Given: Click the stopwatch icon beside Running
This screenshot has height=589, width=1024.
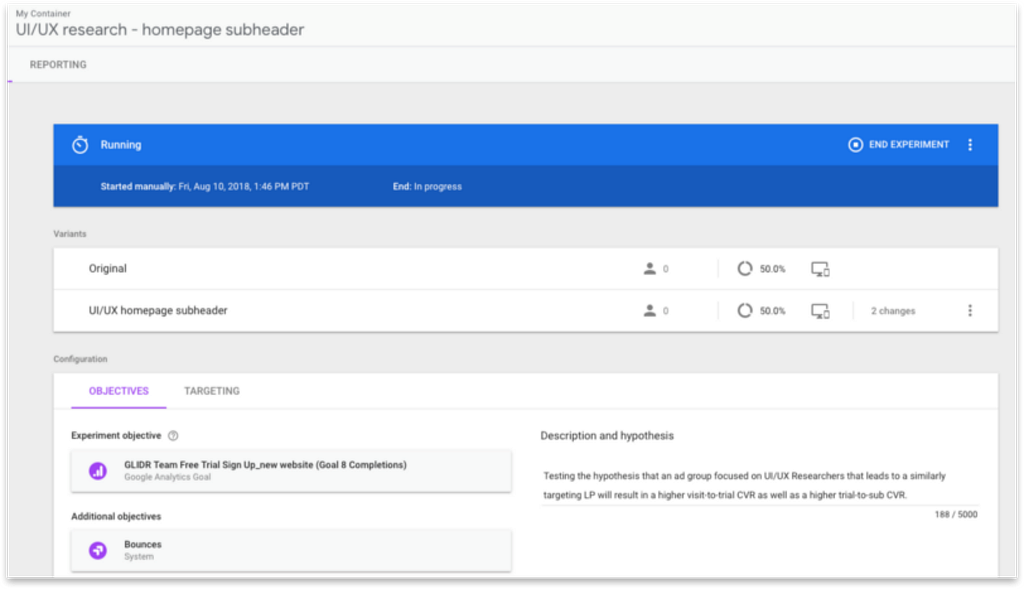Looking at the screenshot, I should pyautogui.click(x=80, y=144).
